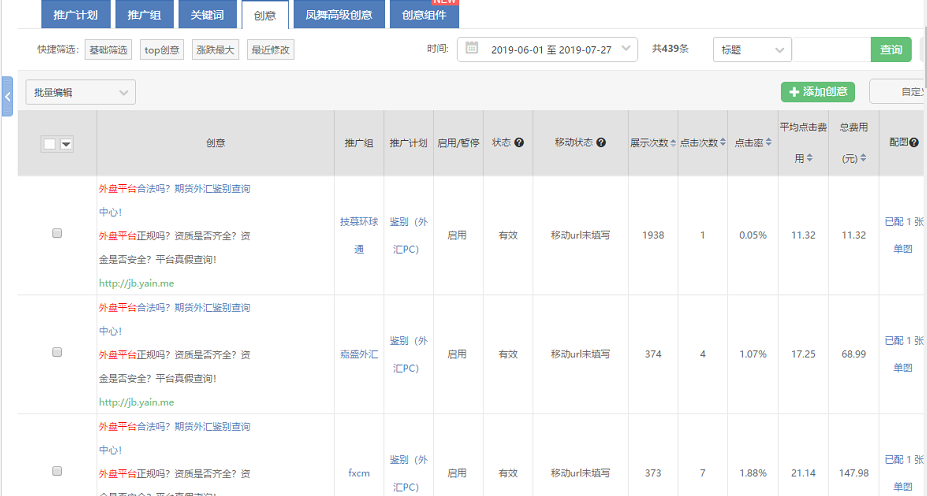This screenshot has width=927, height=496.
Task: Open the 技葵环球通 promotion group link
Action: pyautogui.click(x=359, y=235)
